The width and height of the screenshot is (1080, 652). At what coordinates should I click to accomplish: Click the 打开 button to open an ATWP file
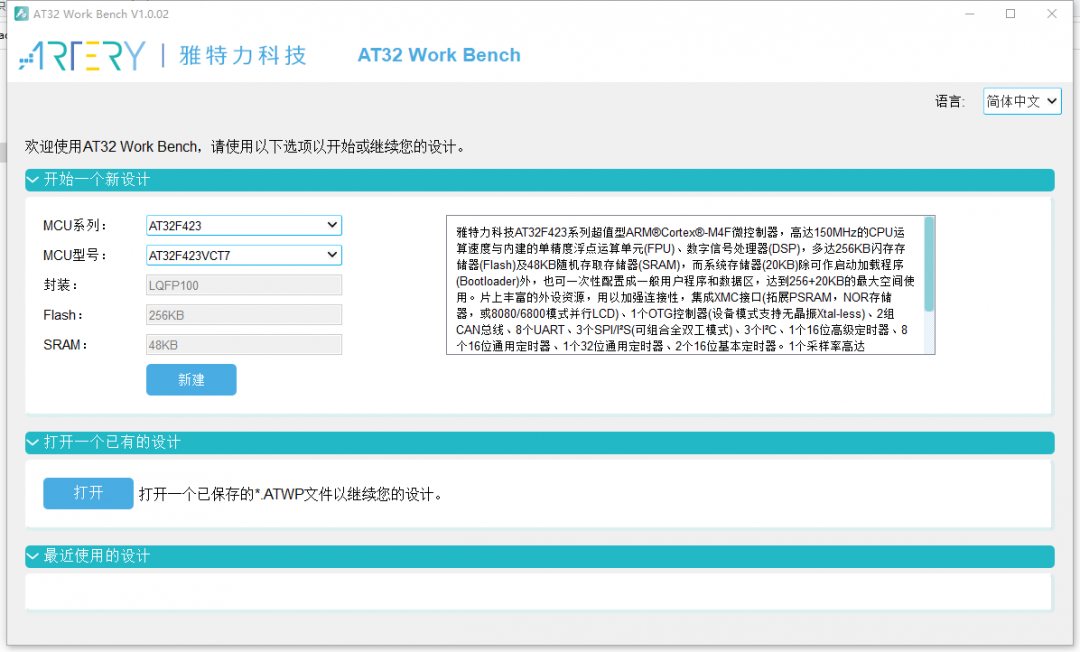point(88,493)
